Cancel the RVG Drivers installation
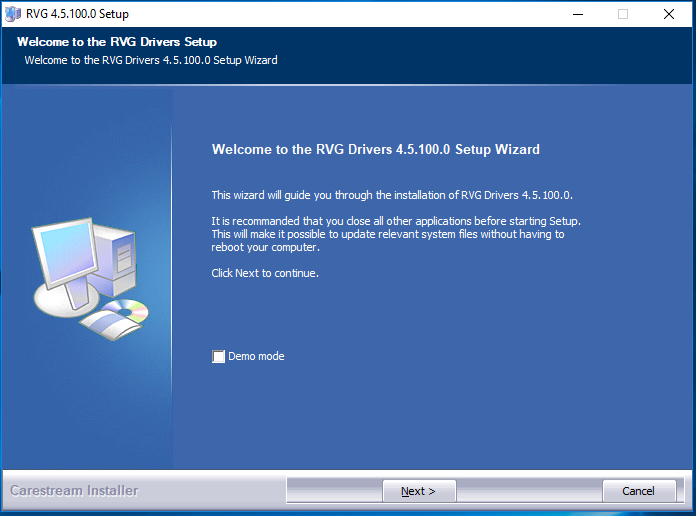 (638, 491)
